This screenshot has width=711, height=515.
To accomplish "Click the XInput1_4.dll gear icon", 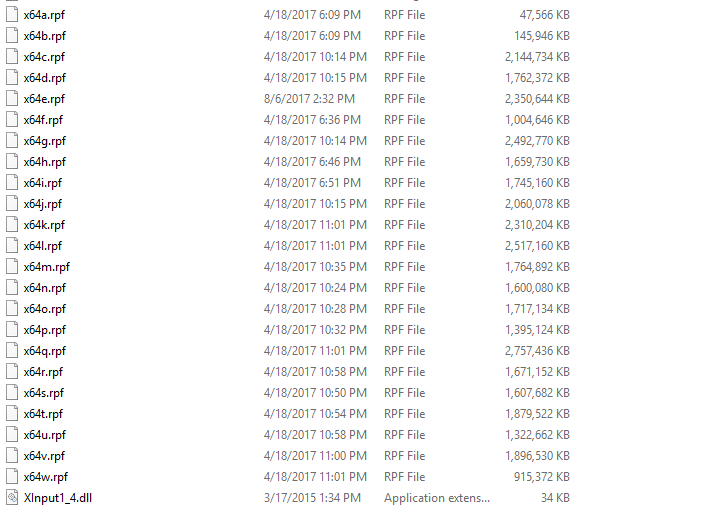I will click(12, 498).
